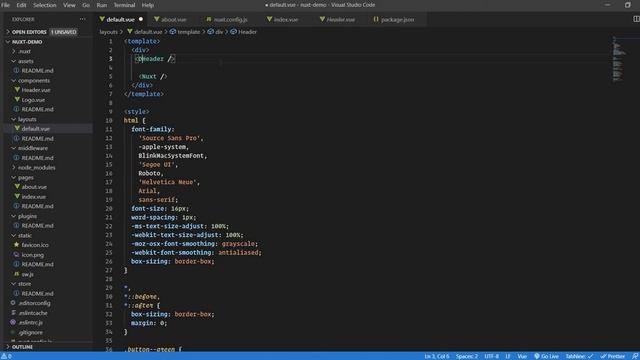Image resolution: width=640 pixels, height=360 pixels.
Task: Open .gitignore file in explorer
Action: point(30,332)
